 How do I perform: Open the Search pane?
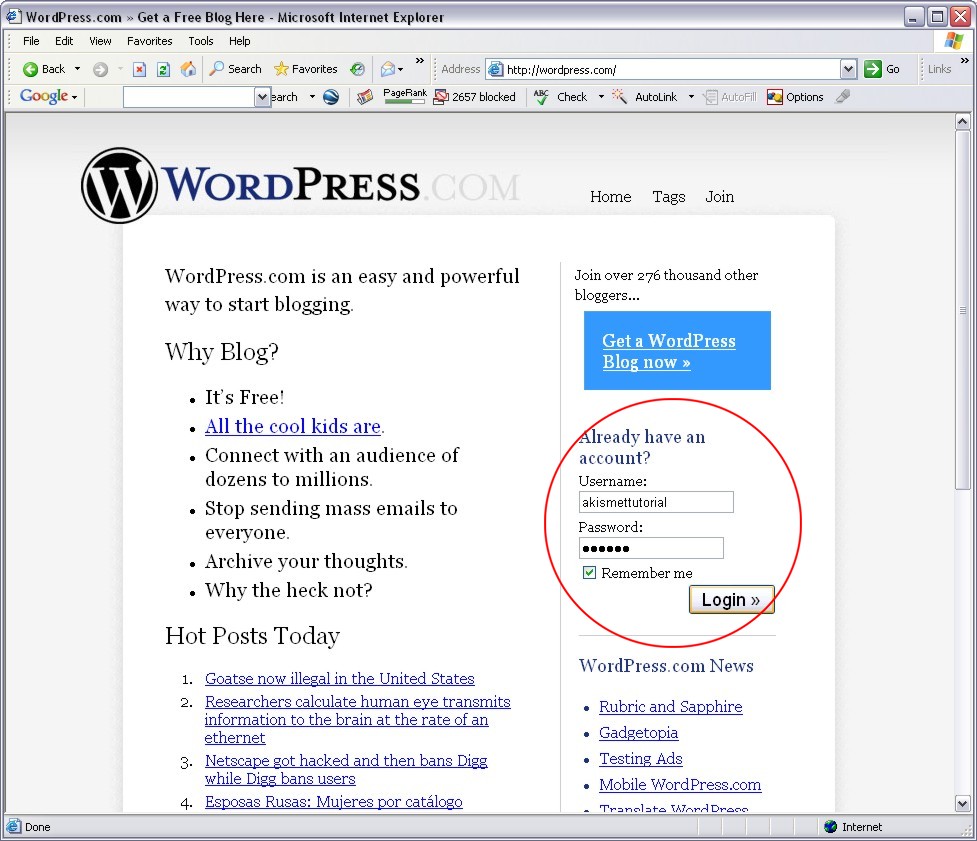(x=236, y=69)
